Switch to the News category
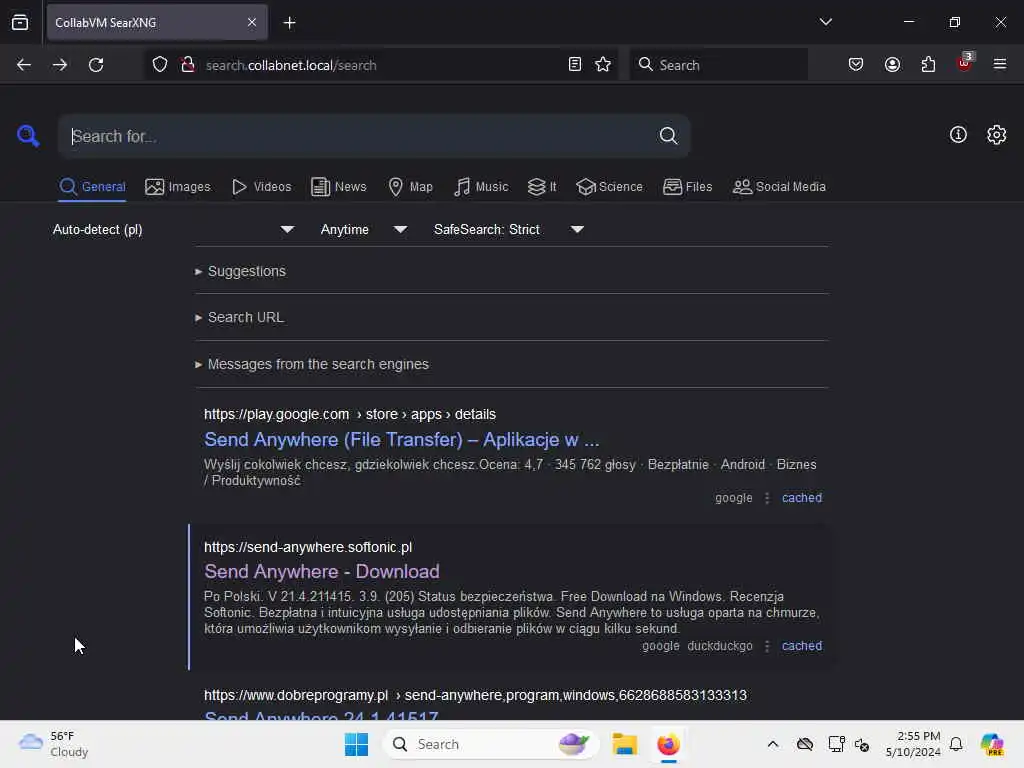 pyautogui.click(x=339, y=187)
